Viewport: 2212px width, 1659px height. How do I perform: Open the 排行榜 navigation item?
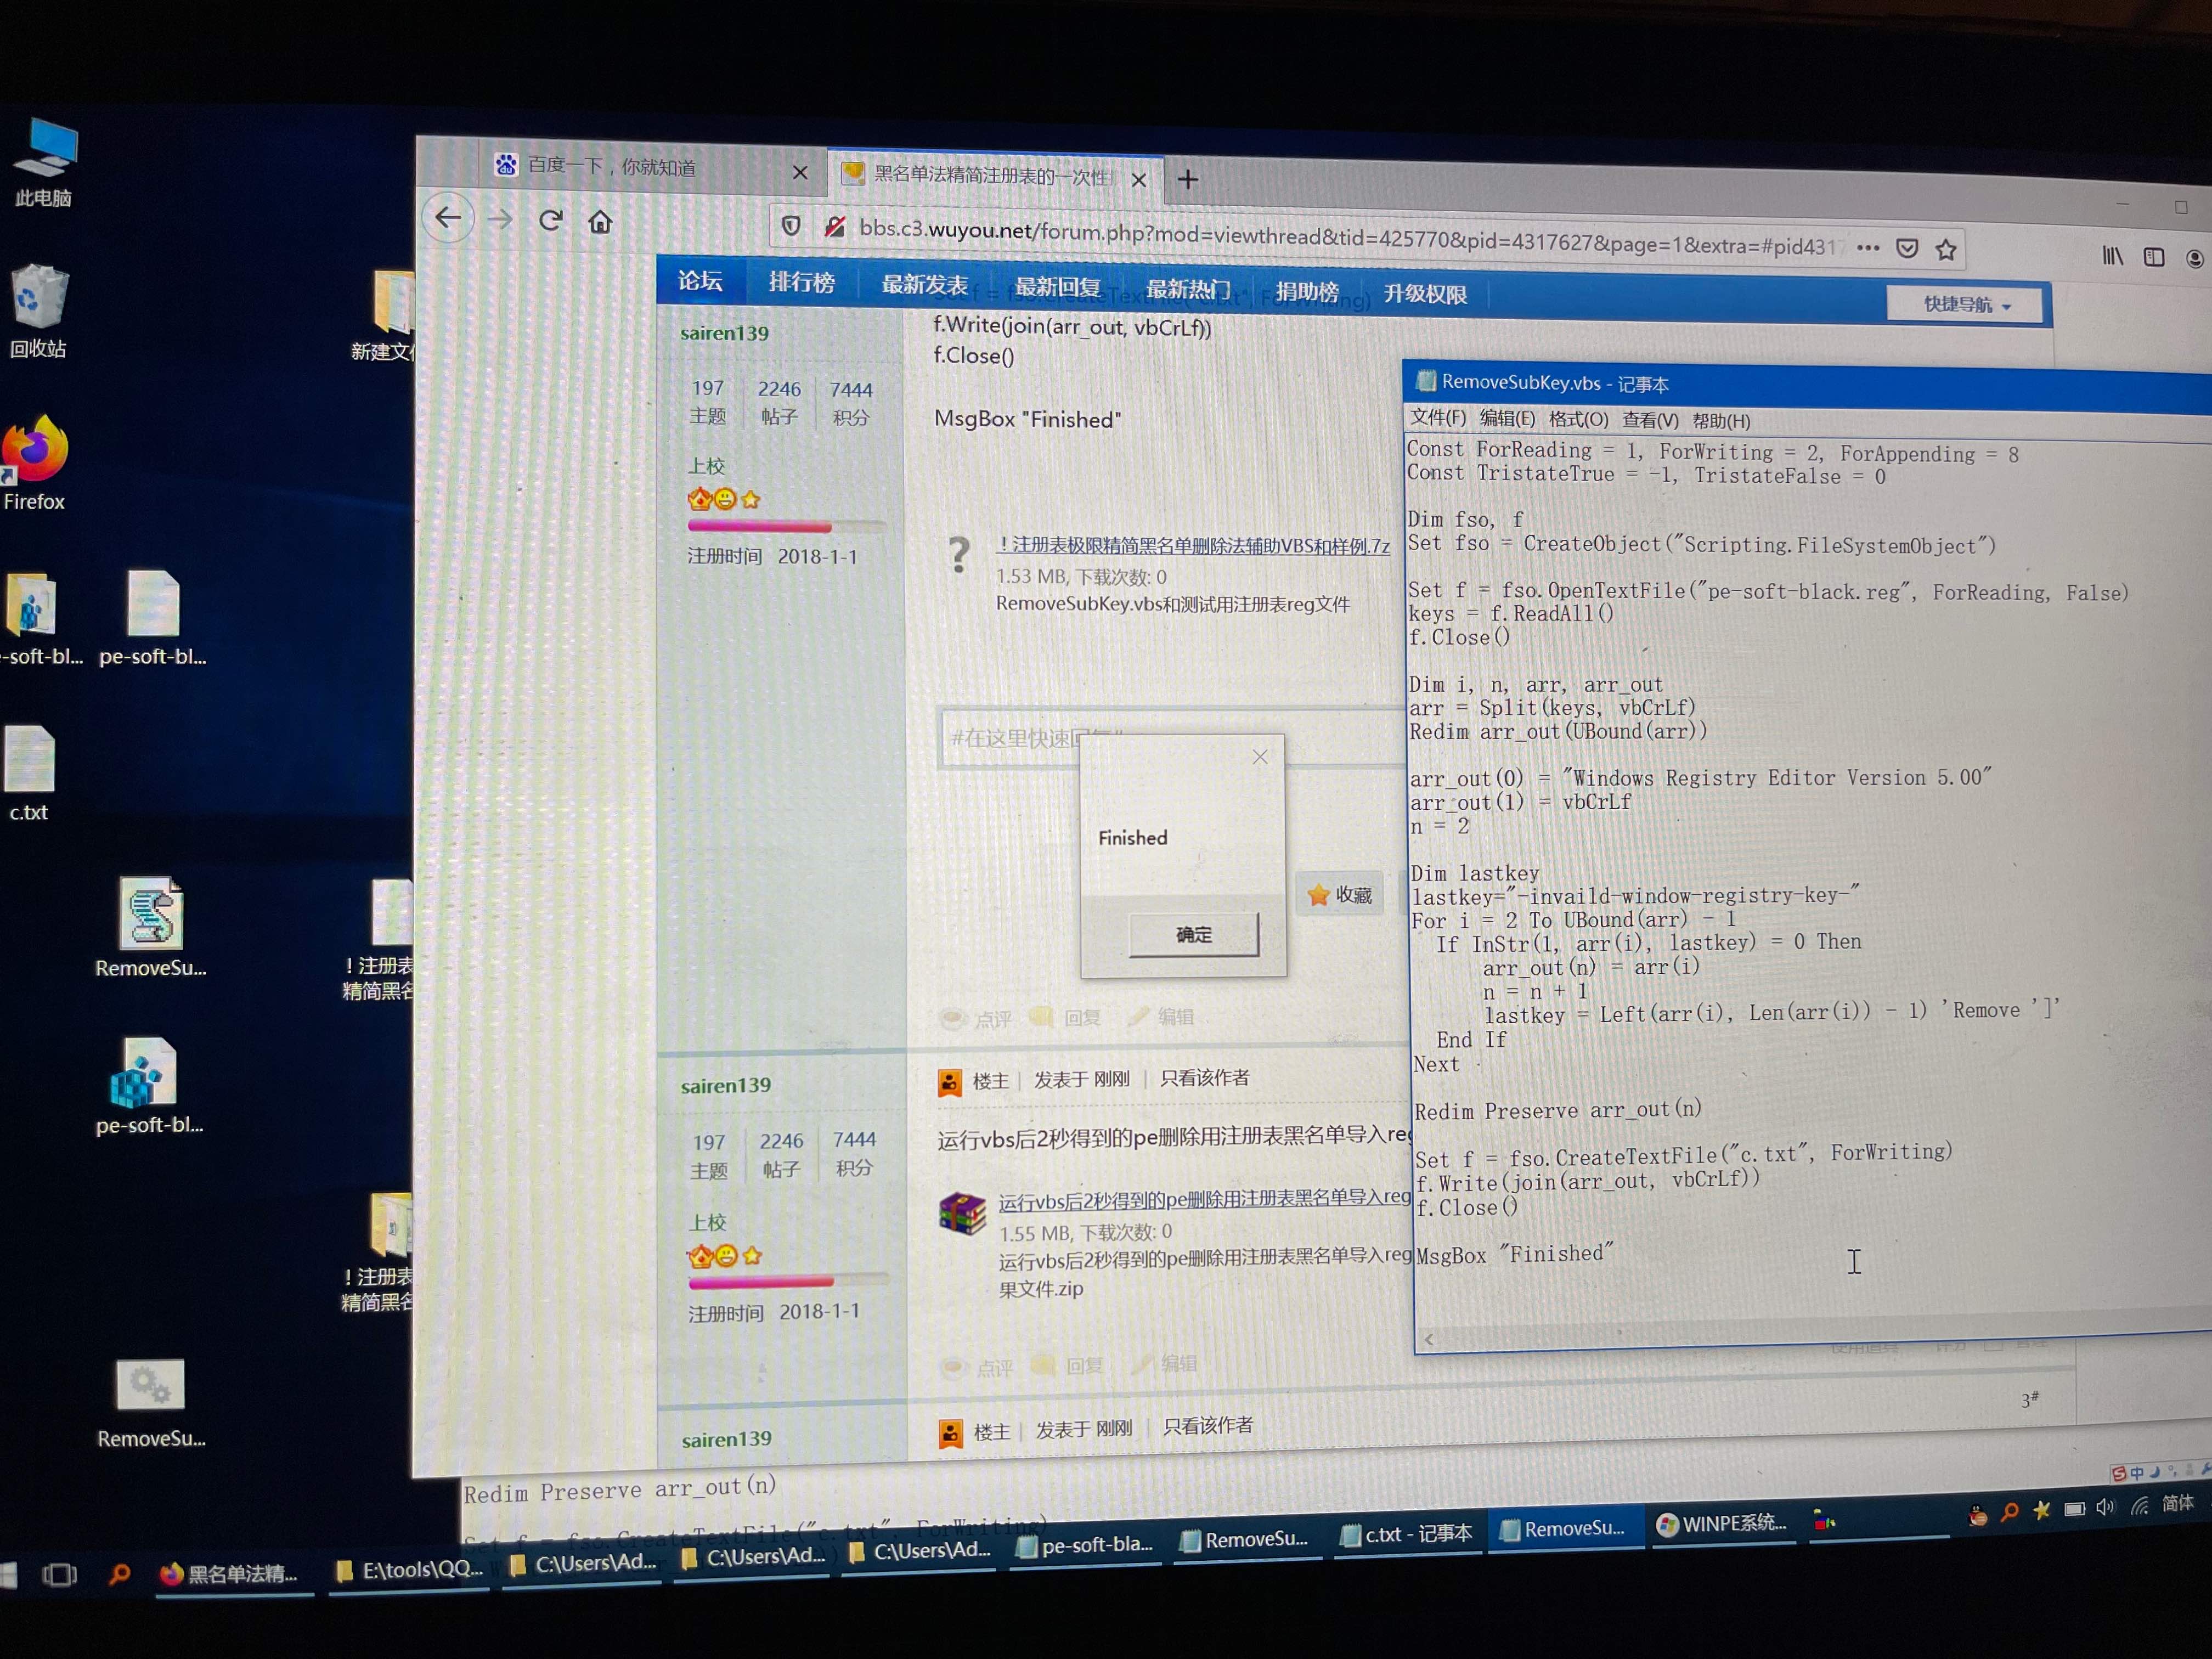point(801,282)
